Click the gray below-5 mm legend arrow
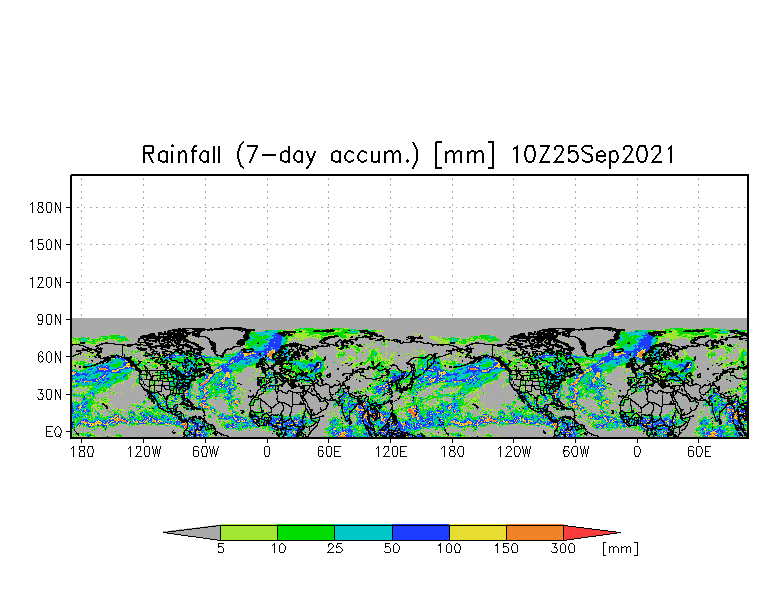Image resolution: width=784 pixels, height=612 pixels. point(192,532)
